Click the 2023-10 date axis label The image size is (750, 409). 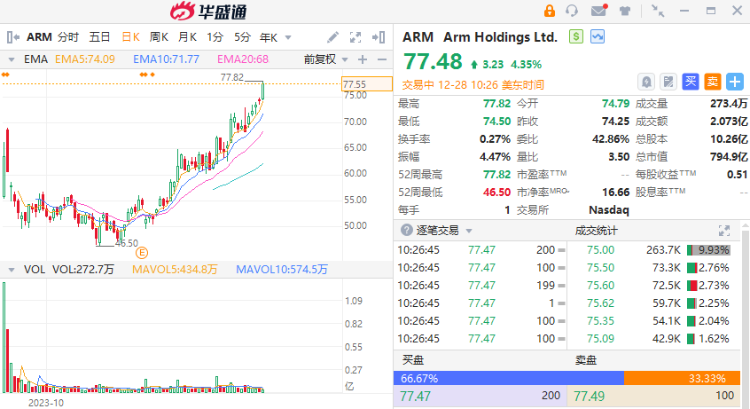coord(46,403)
